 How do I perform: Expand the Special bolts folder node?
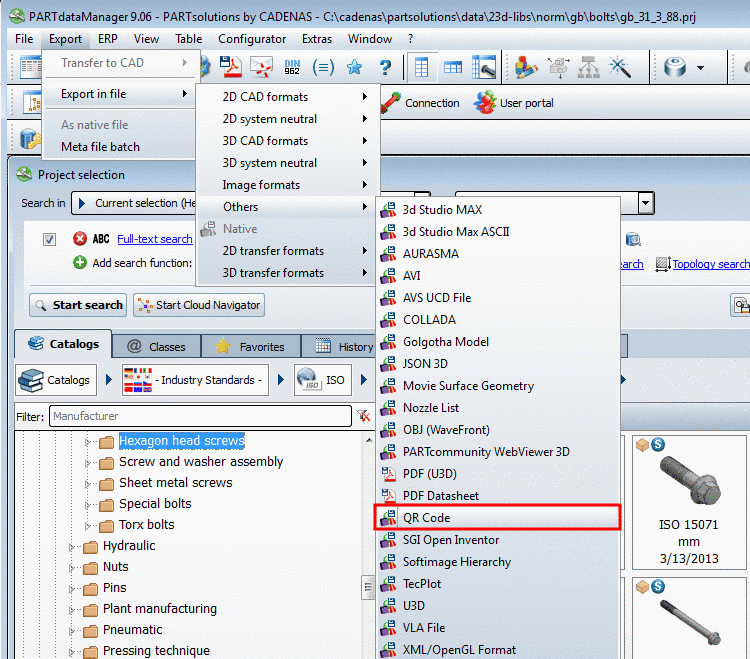point(88,505)
